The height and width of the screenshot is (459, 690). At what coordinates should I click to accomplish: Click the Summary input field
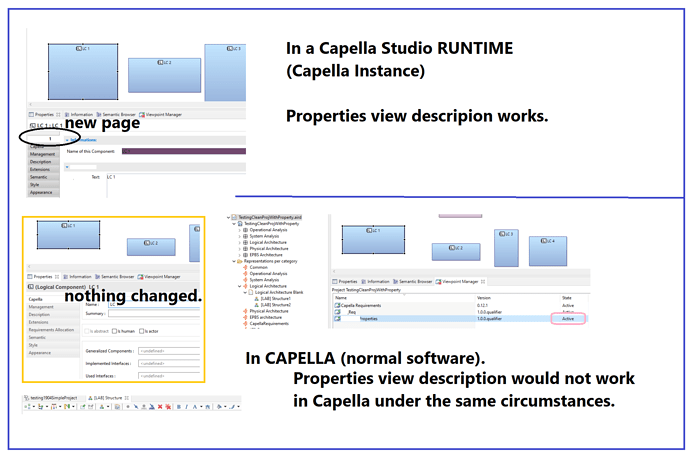point(154,314)
